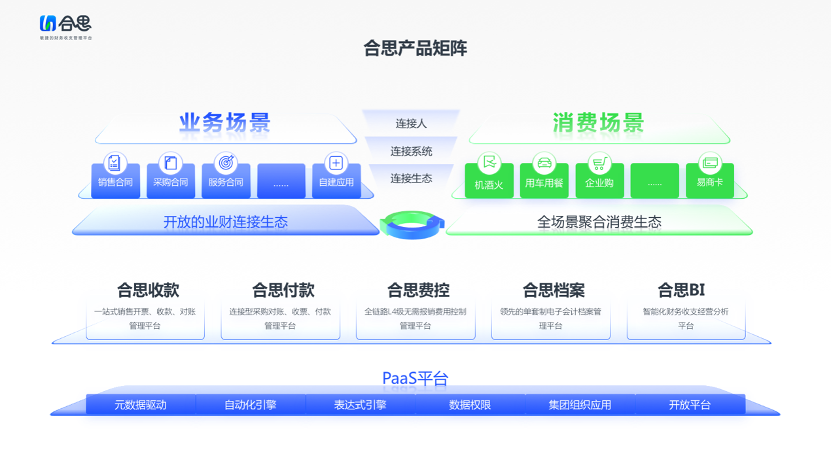Viewport: 832px width, 468px height.
Task: Click the 易商卡 card icon
Action: point(710,162)
